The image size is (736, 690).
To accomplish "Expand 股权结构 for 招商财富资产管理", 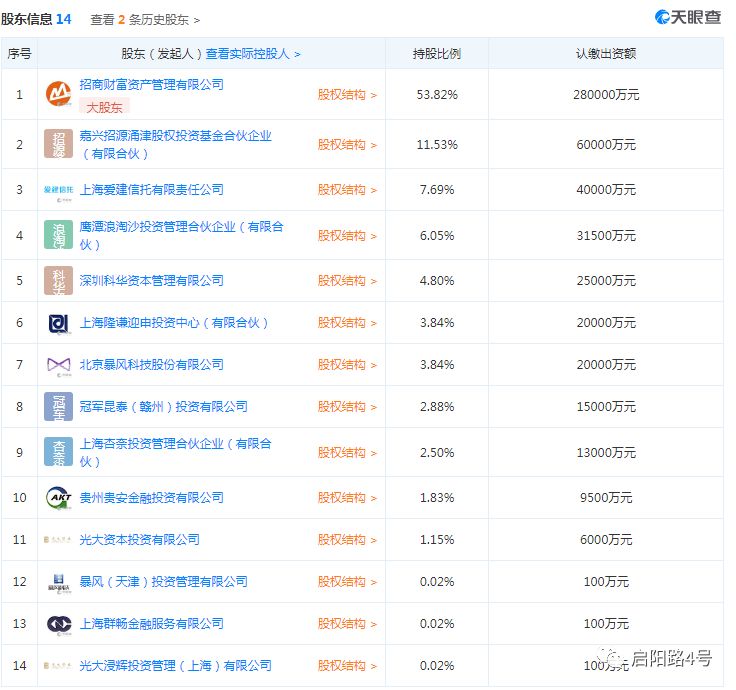I will (x=347, y=95).
